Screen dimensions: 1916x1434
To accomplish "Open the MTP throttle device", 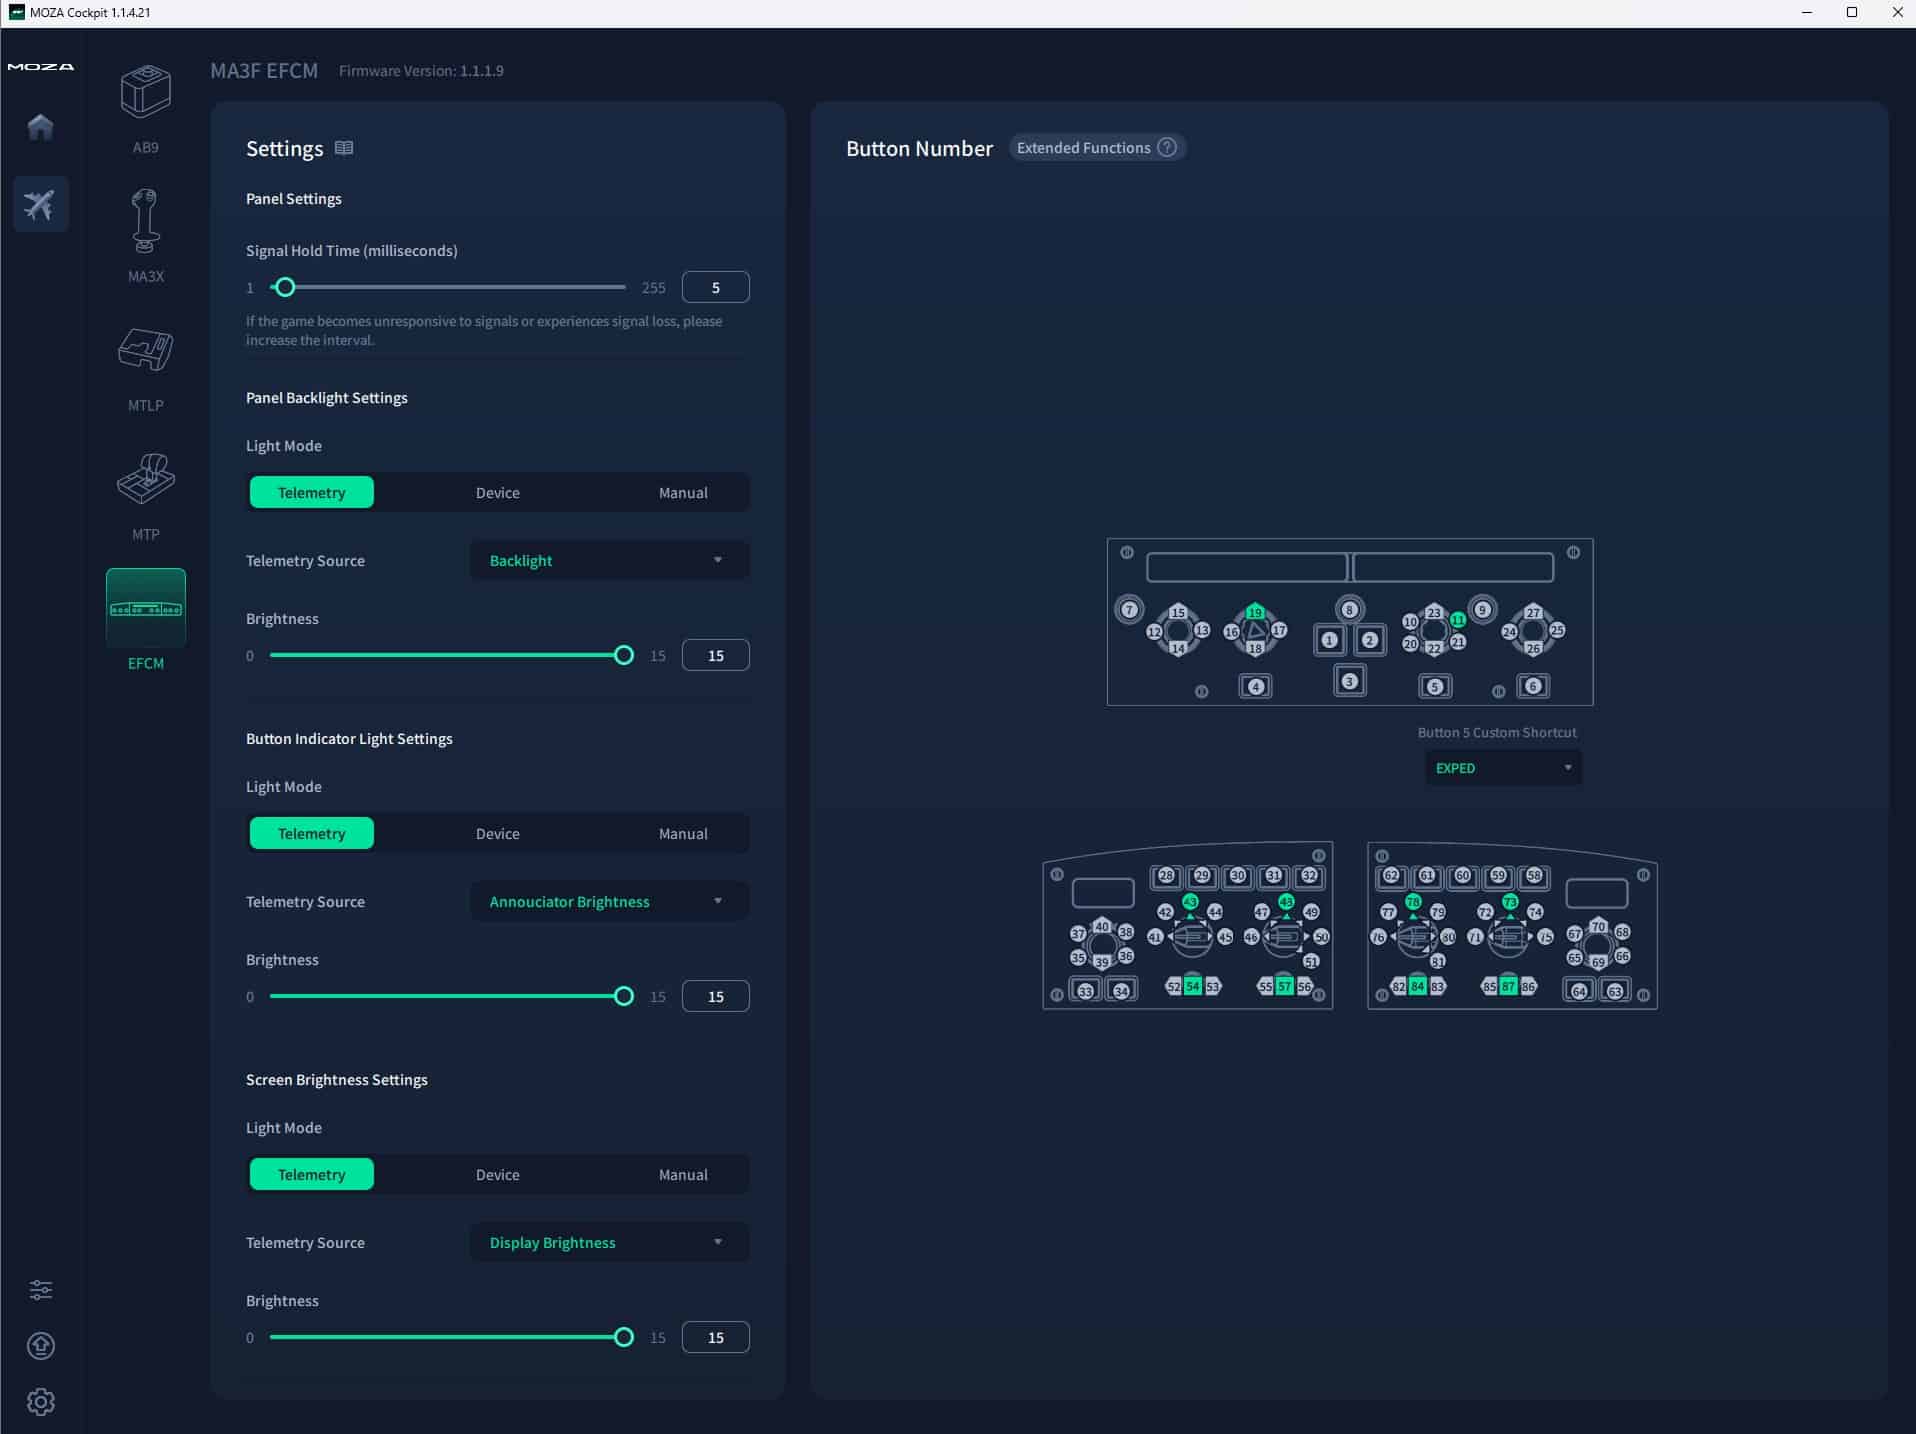I will point(146,496).
